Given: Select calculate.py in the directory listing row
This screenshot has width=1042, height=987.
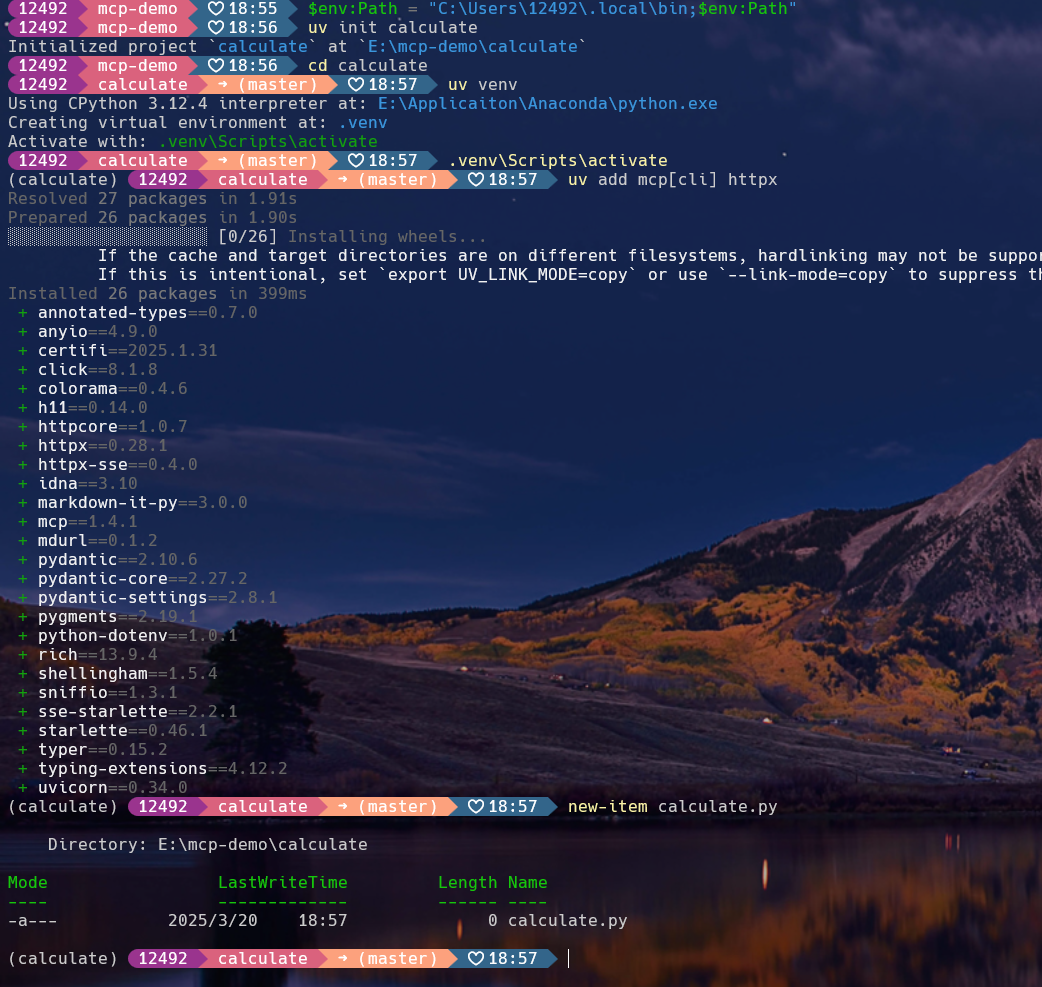Looking at the screenshot, I should [x=567, y=920].
